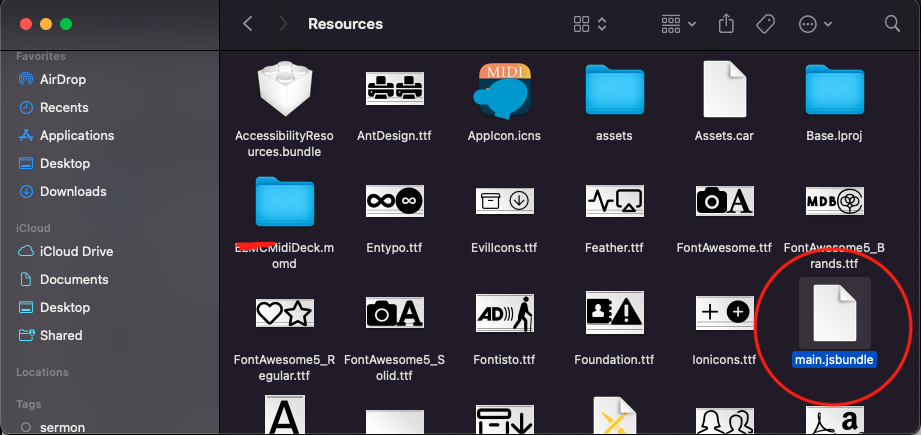The width and height of the screenshot is (921, 435).
Task: Click the Assets.car filename label
Action: click(x=724, y=136)
